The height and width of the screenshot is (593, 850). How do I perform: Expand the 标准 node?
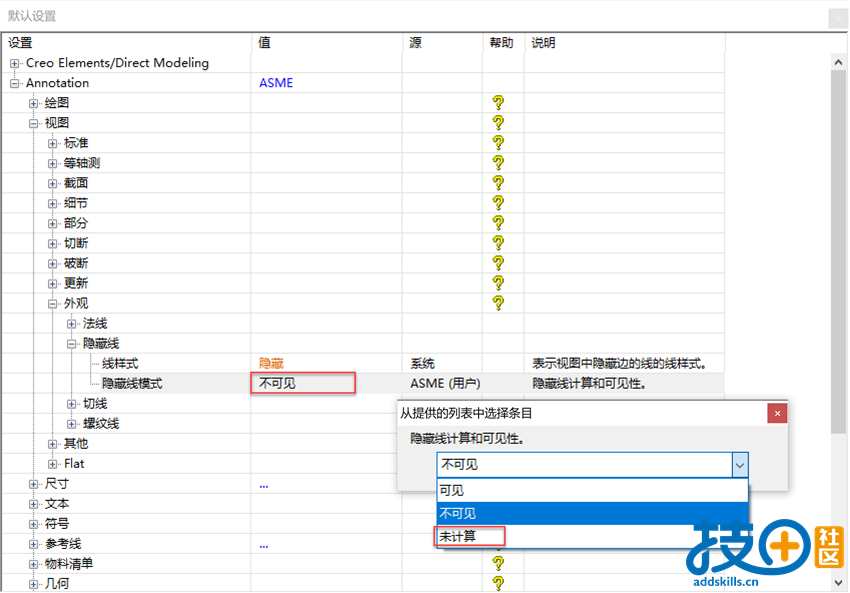(53, 144)
